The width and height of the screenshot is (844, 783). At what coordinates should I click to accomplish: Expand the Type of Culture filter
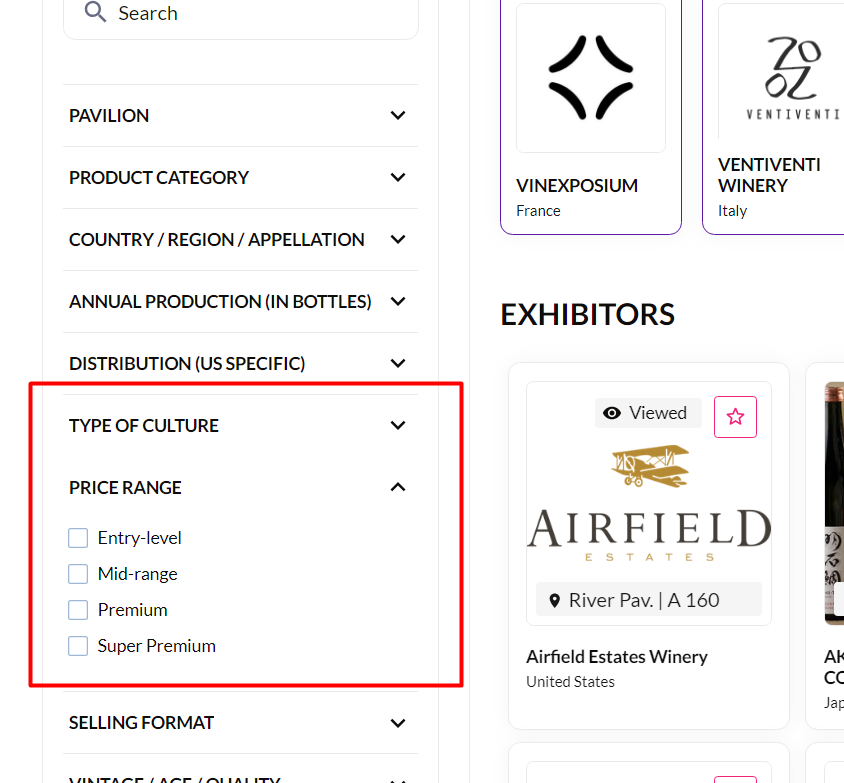[x=398, y=426]
